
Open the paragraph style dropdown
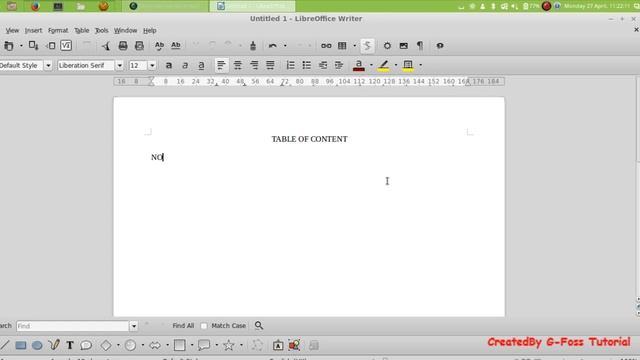coord(48,65)
